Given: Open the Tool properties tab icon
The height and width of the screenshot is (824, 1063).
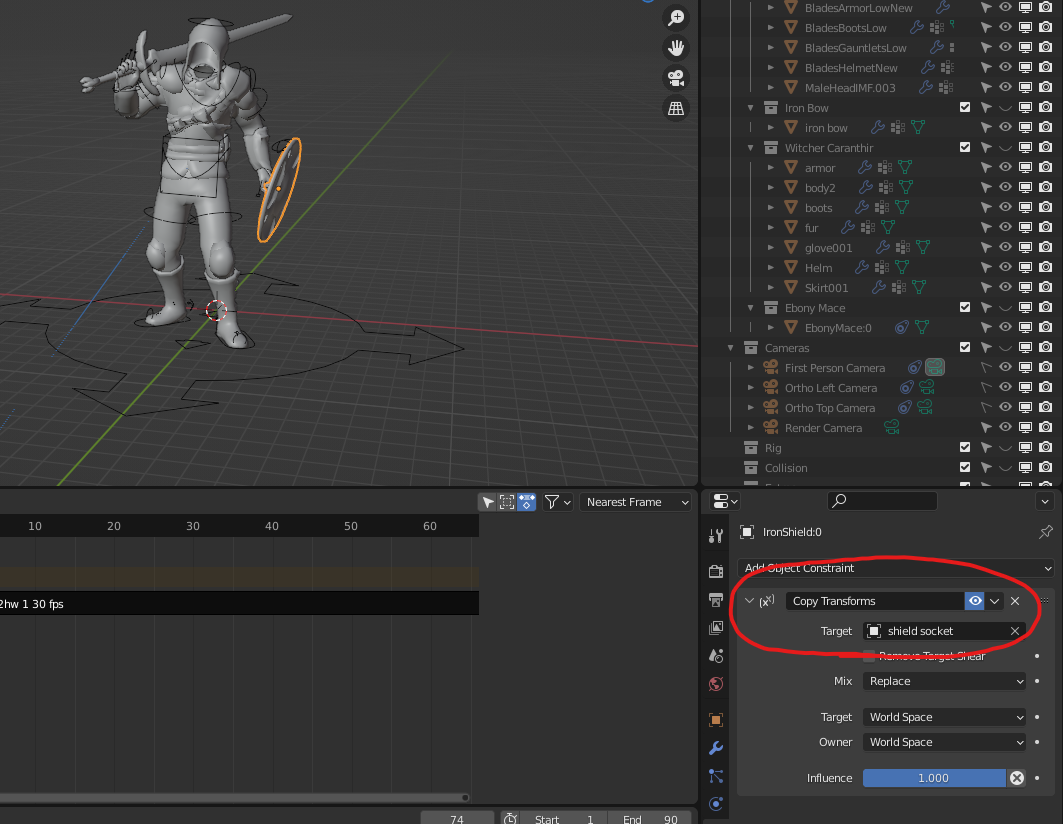Looking at the screenshot, I should tap(716, 536).
